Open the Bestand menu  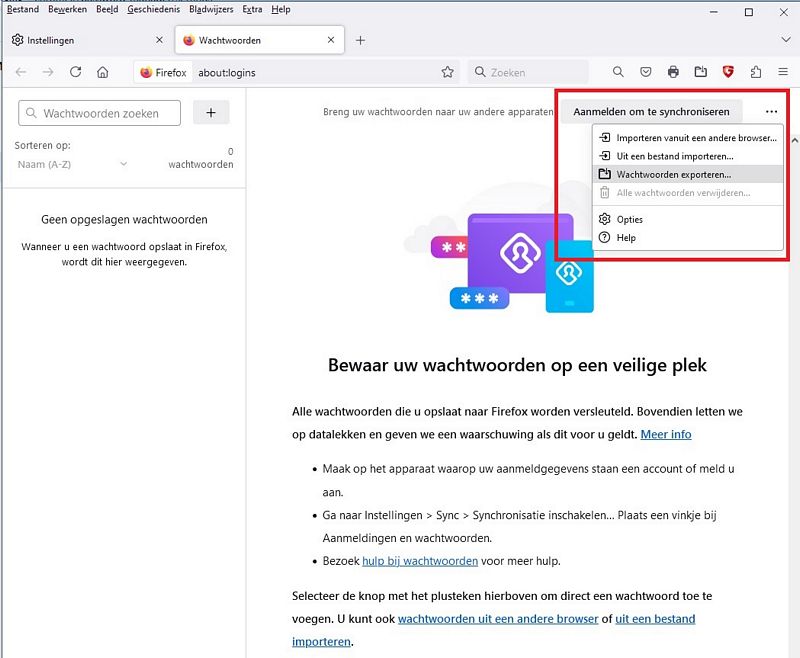23,9
